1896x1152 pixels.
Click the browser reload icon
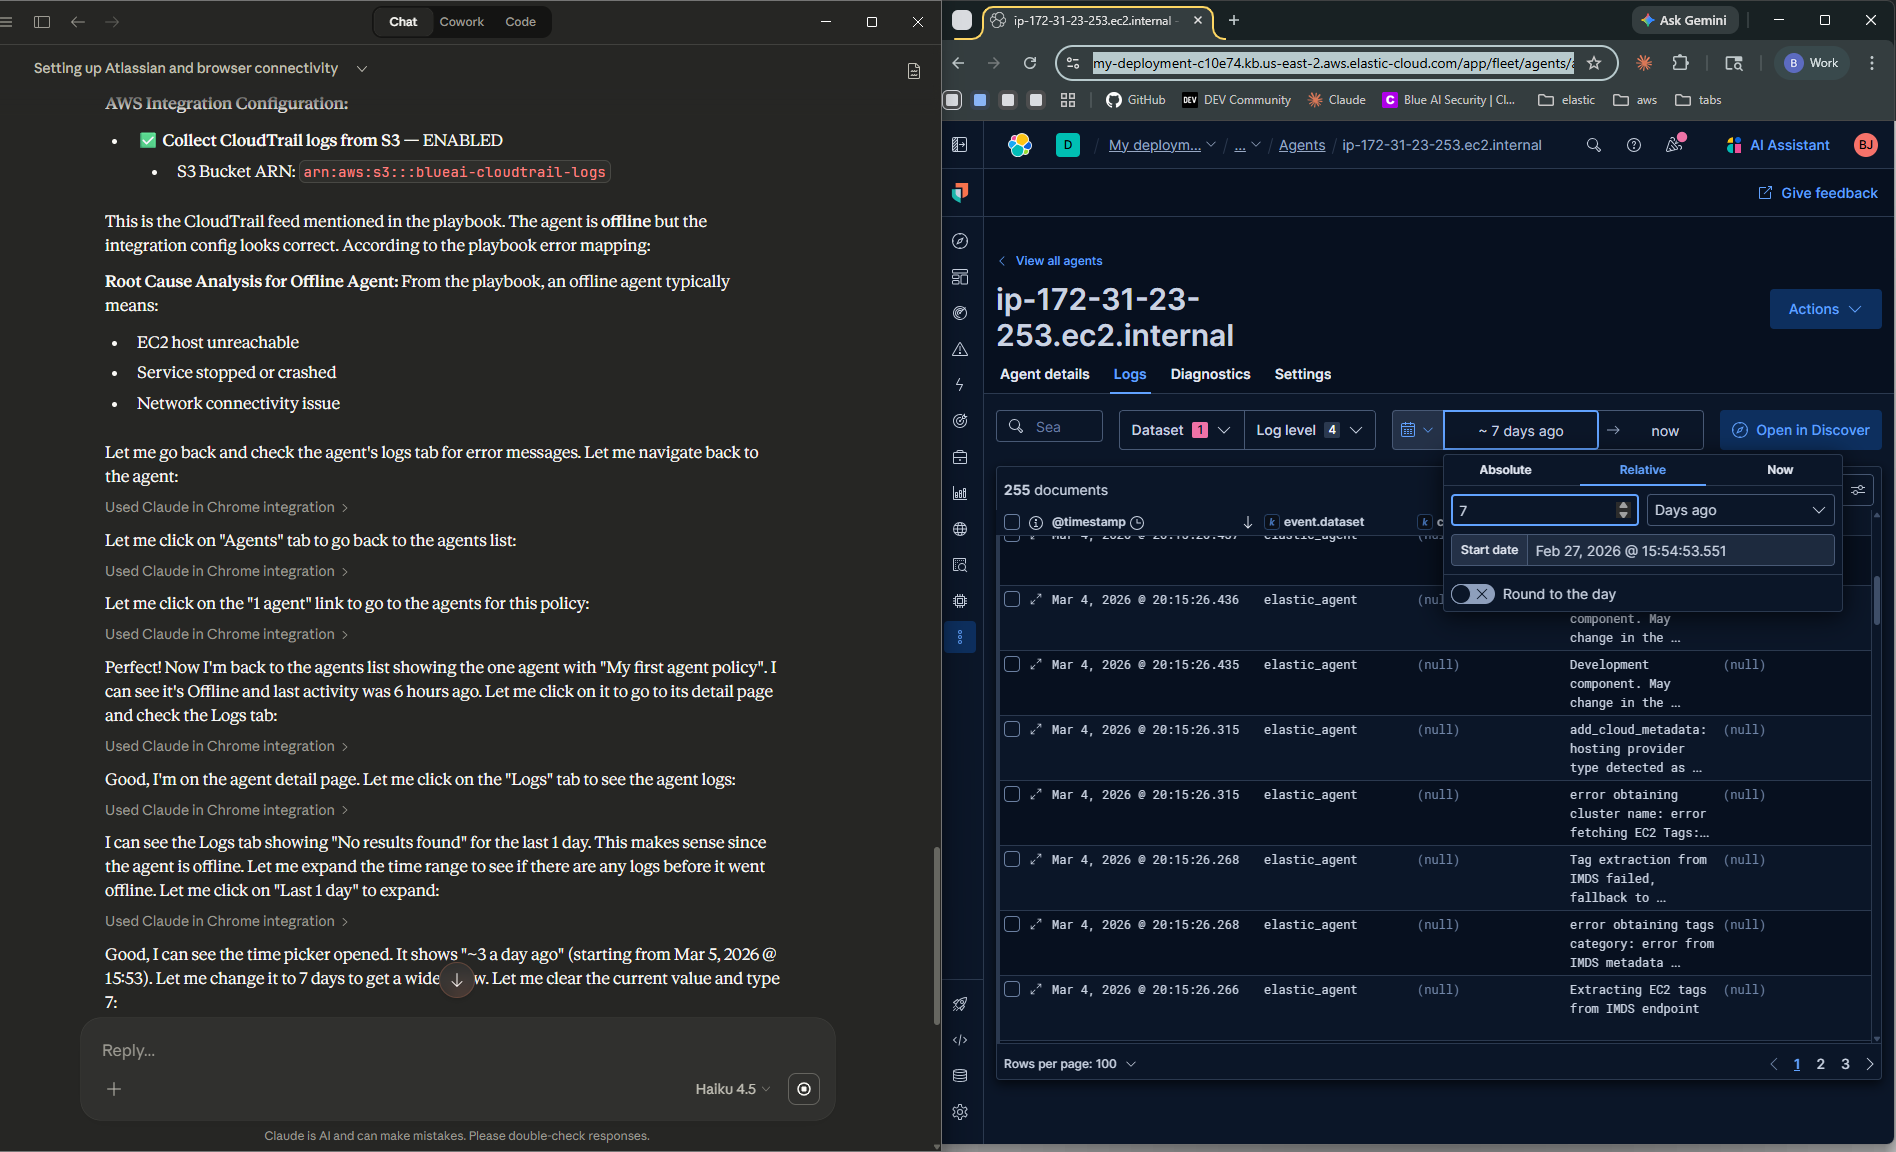(x=1029, y=63)
